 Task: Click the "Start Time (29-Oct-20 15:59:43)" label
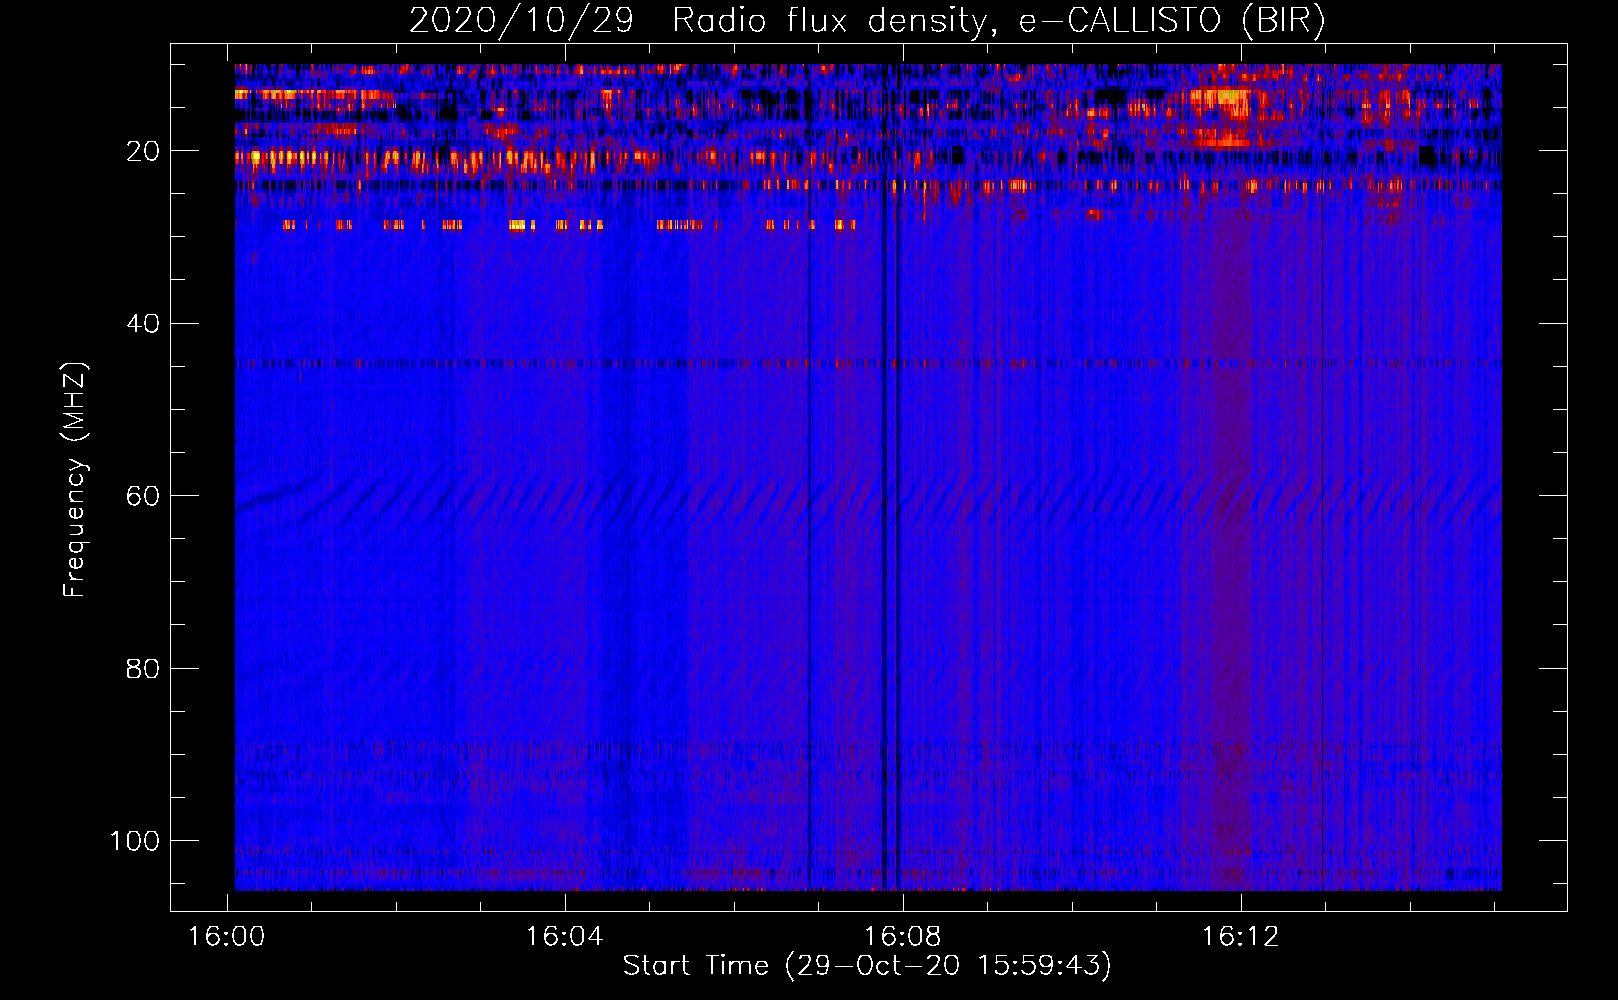point(867,966)
